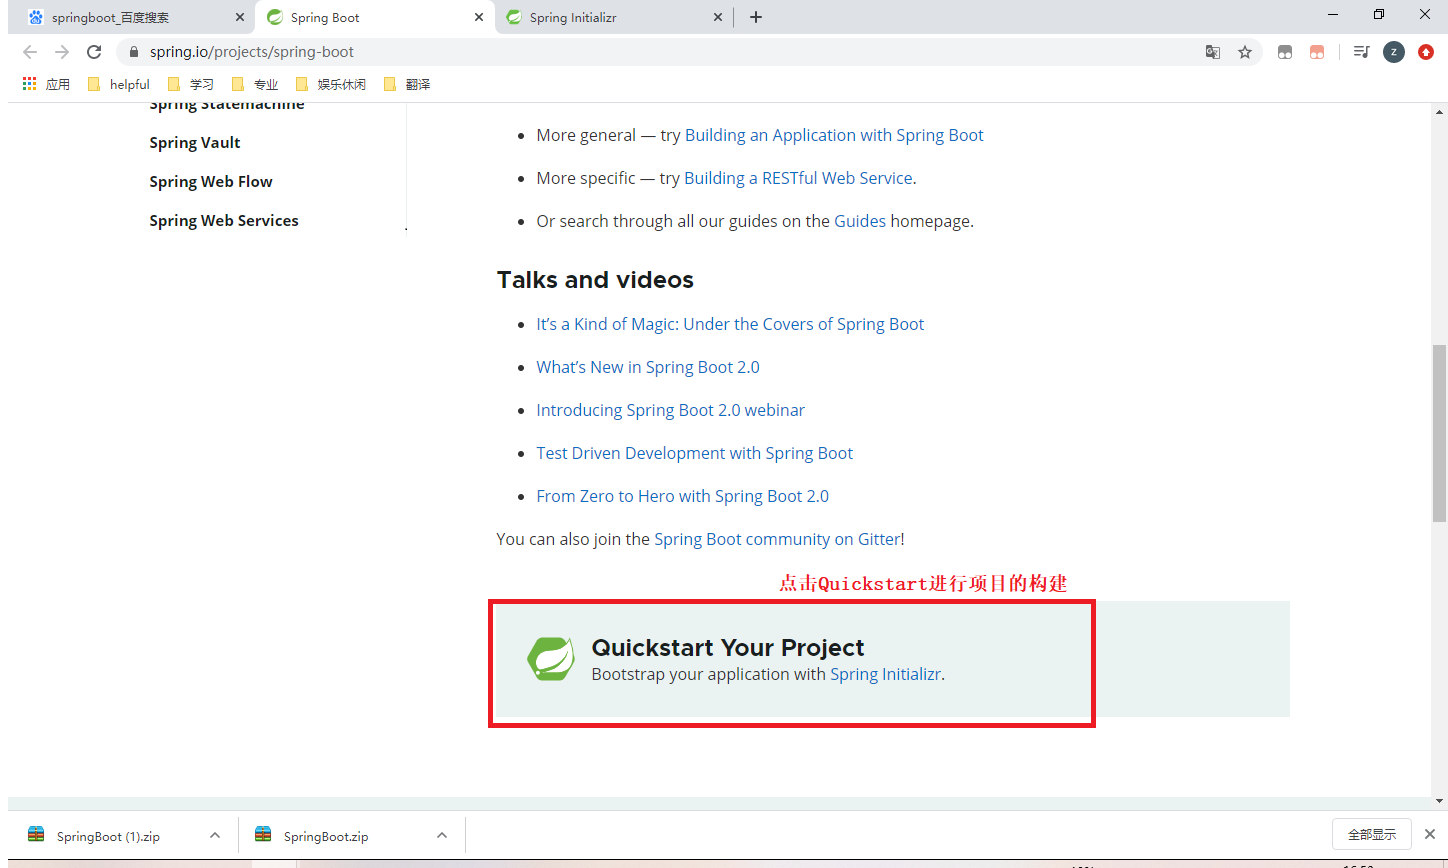The image size is (1448, 868).
Task: Click the 全部显示 show all downloads button
Action: pos(1371,834)
